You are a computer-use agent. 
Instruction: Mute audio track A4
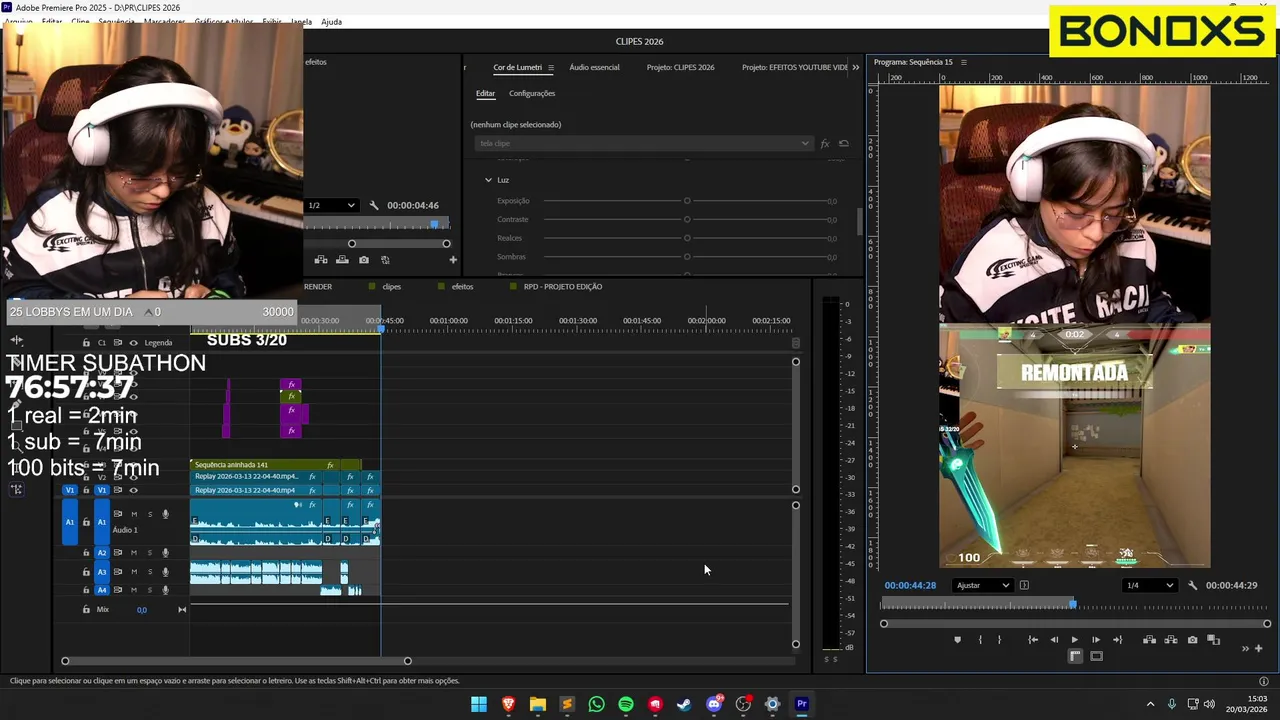point(134,590)
